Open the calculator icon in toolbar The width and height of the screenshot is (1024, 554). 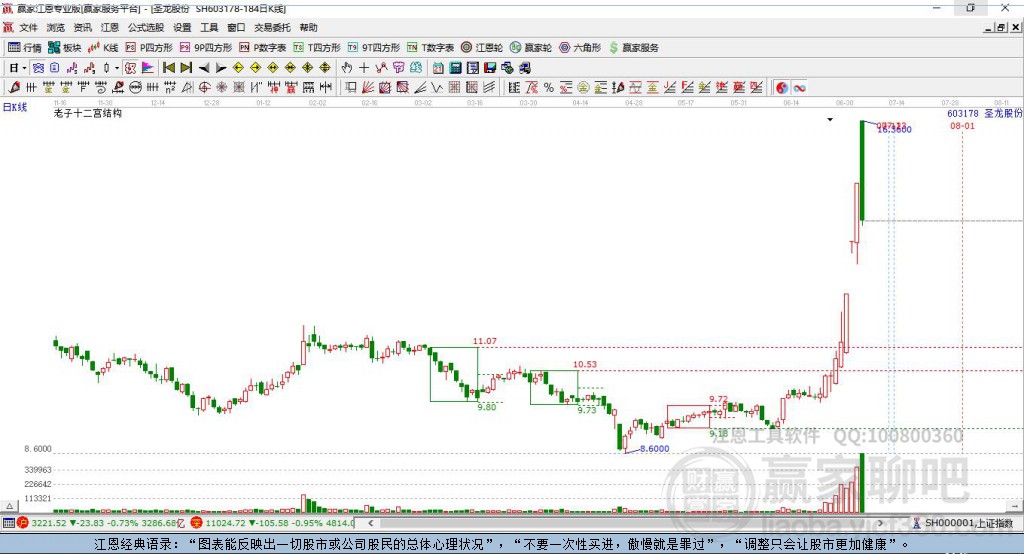pyautogui.click(x=456, y=68)
